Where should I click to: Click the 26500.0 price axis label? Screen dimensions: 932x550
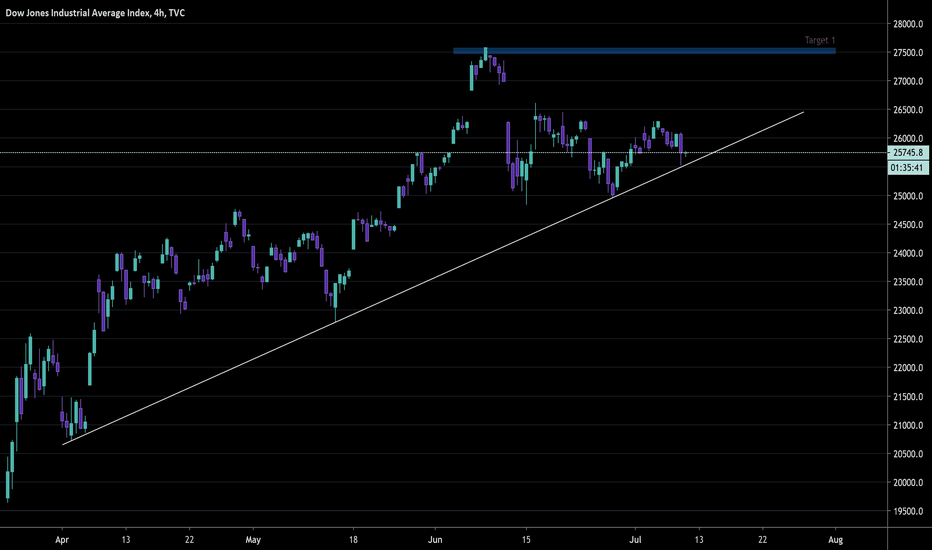908,110
